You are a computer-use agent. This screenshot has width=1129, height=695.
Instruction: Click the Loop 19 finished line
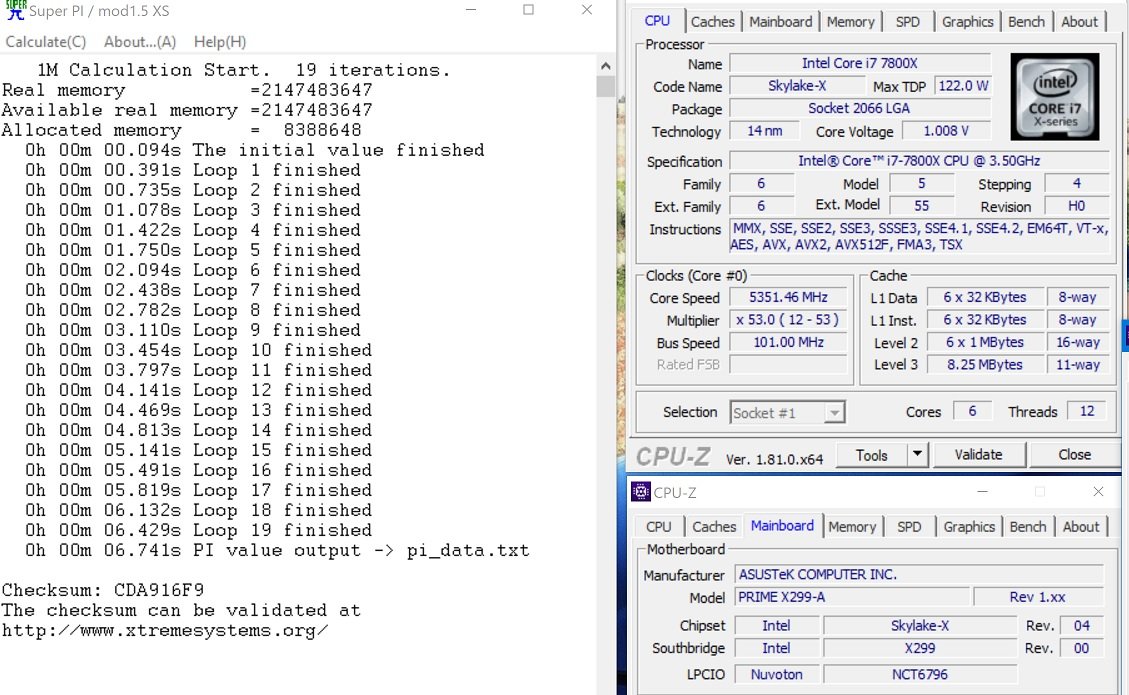tap(199, 530)
